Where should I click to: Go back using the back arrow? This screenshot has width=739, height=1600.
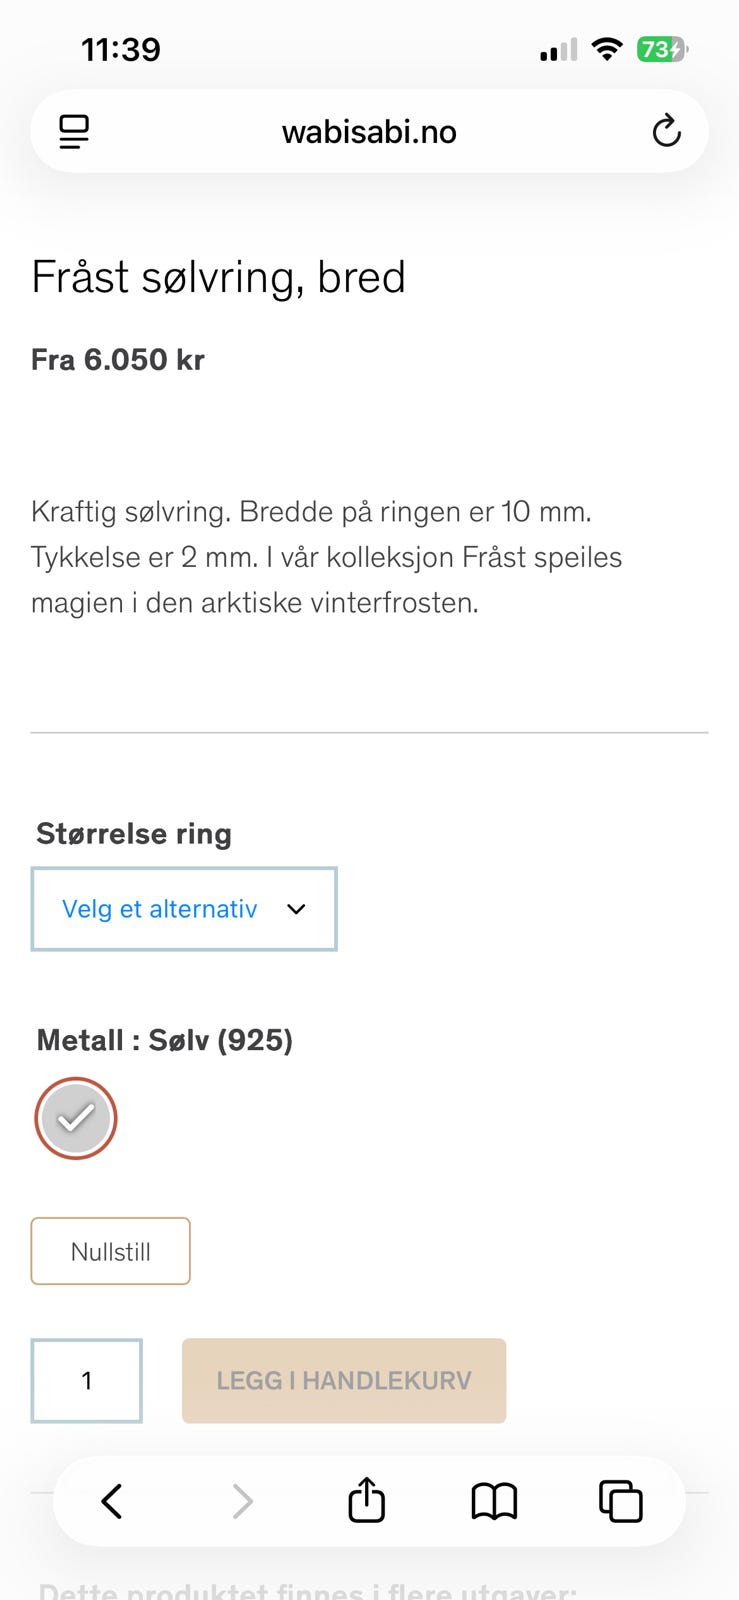pyautogui.click(x=112, y=1500)
